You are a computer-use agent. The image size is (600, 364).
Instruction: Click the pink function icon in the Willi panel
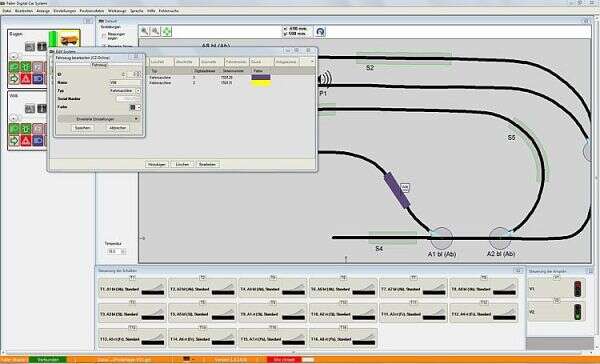[37, 129]
